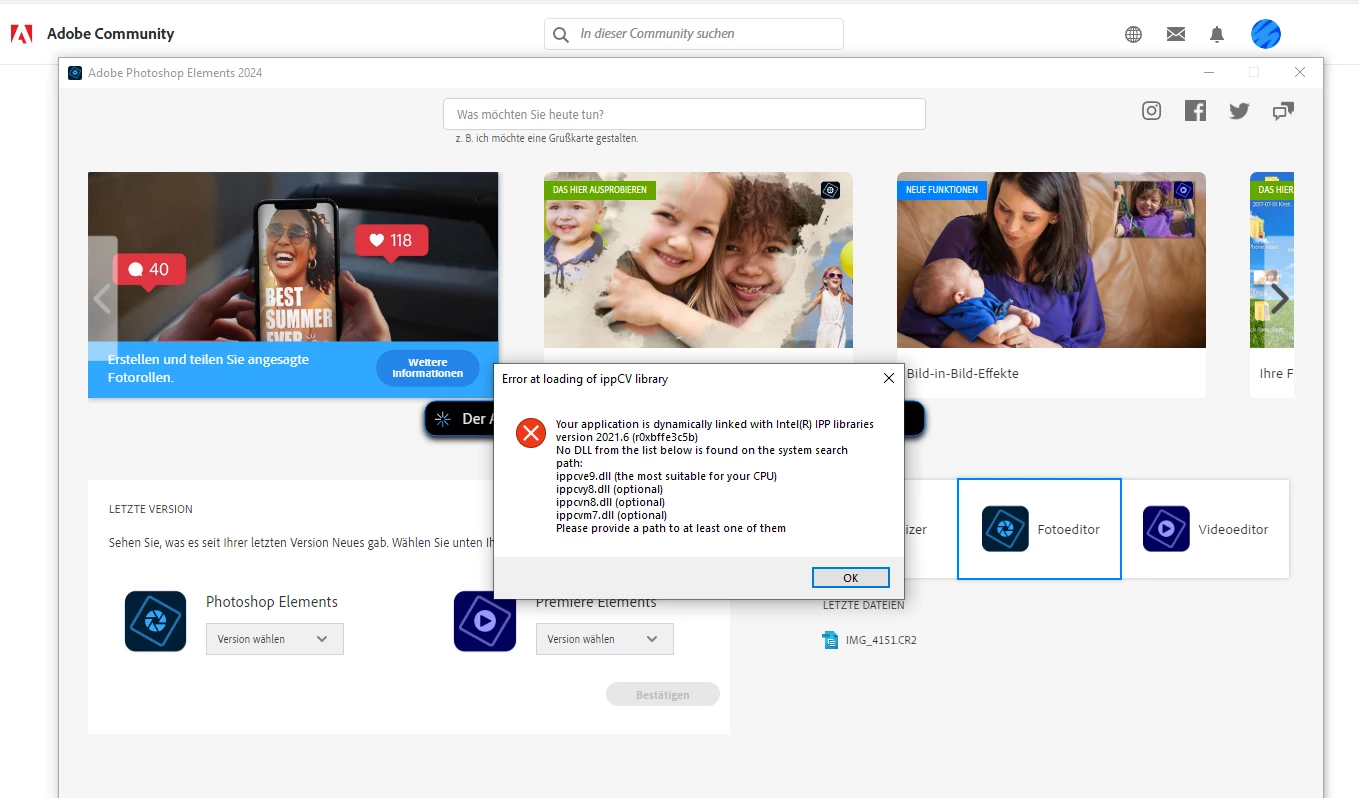
Task: Show next carousel slide
Action: (x=1279, y=298)
